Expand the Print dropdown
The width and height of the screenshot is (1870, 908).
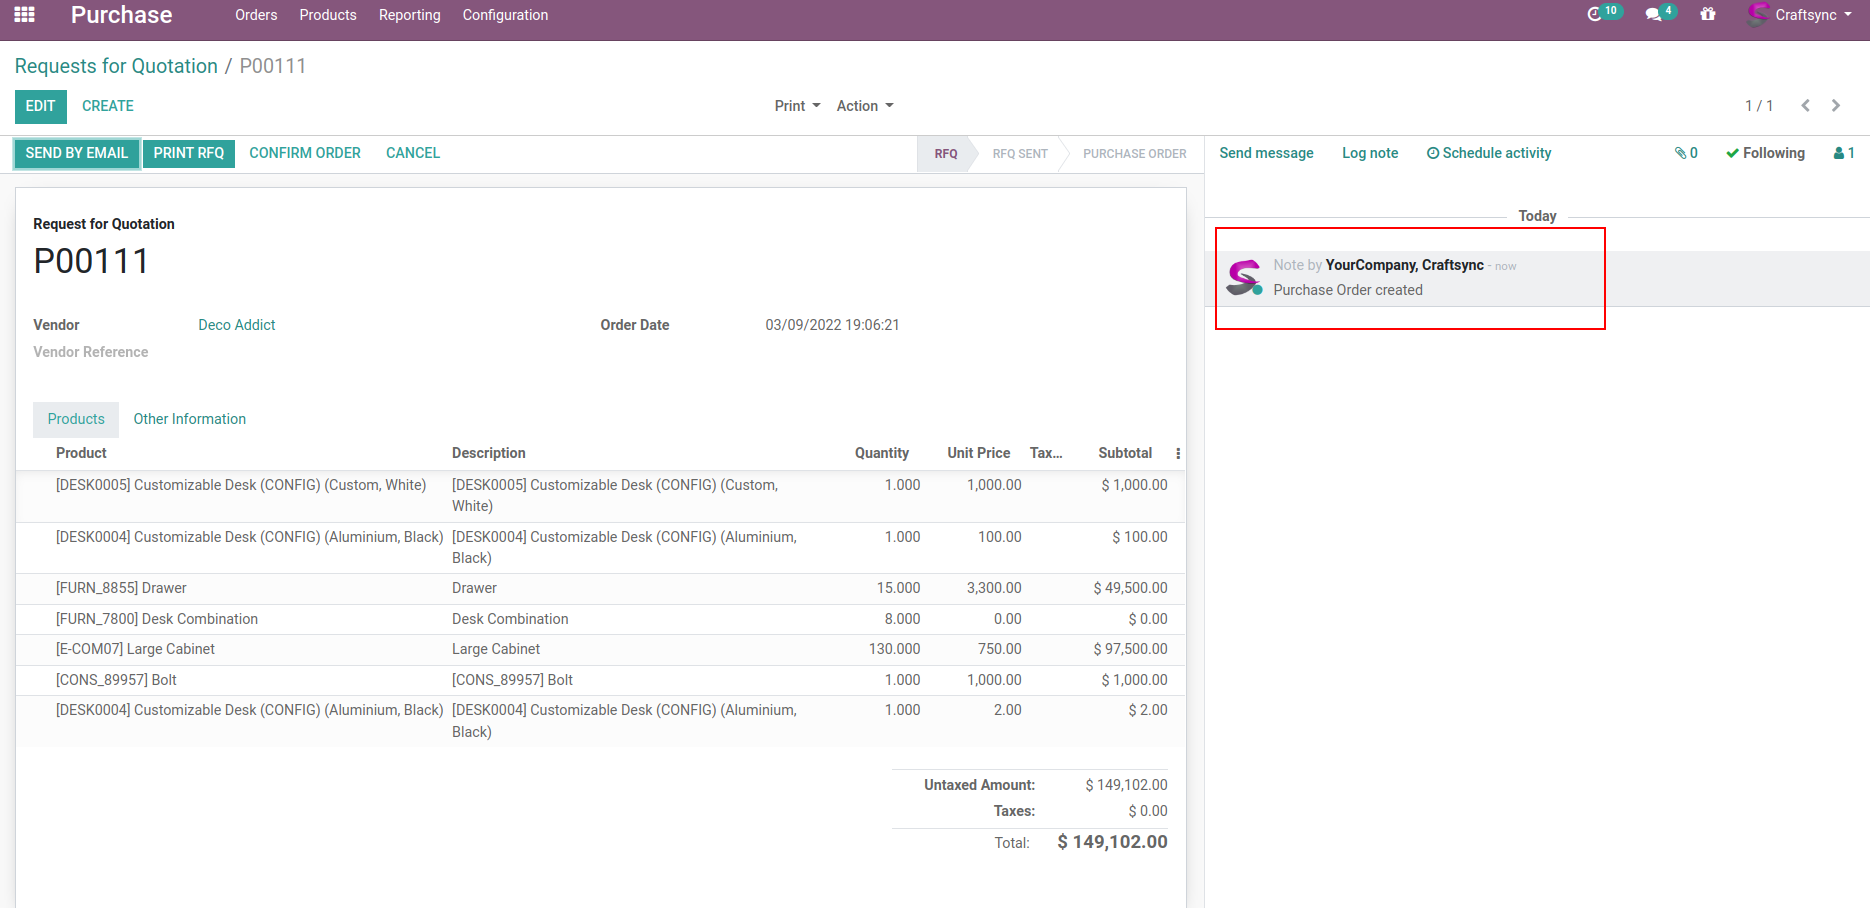click(x=797, y=106)
